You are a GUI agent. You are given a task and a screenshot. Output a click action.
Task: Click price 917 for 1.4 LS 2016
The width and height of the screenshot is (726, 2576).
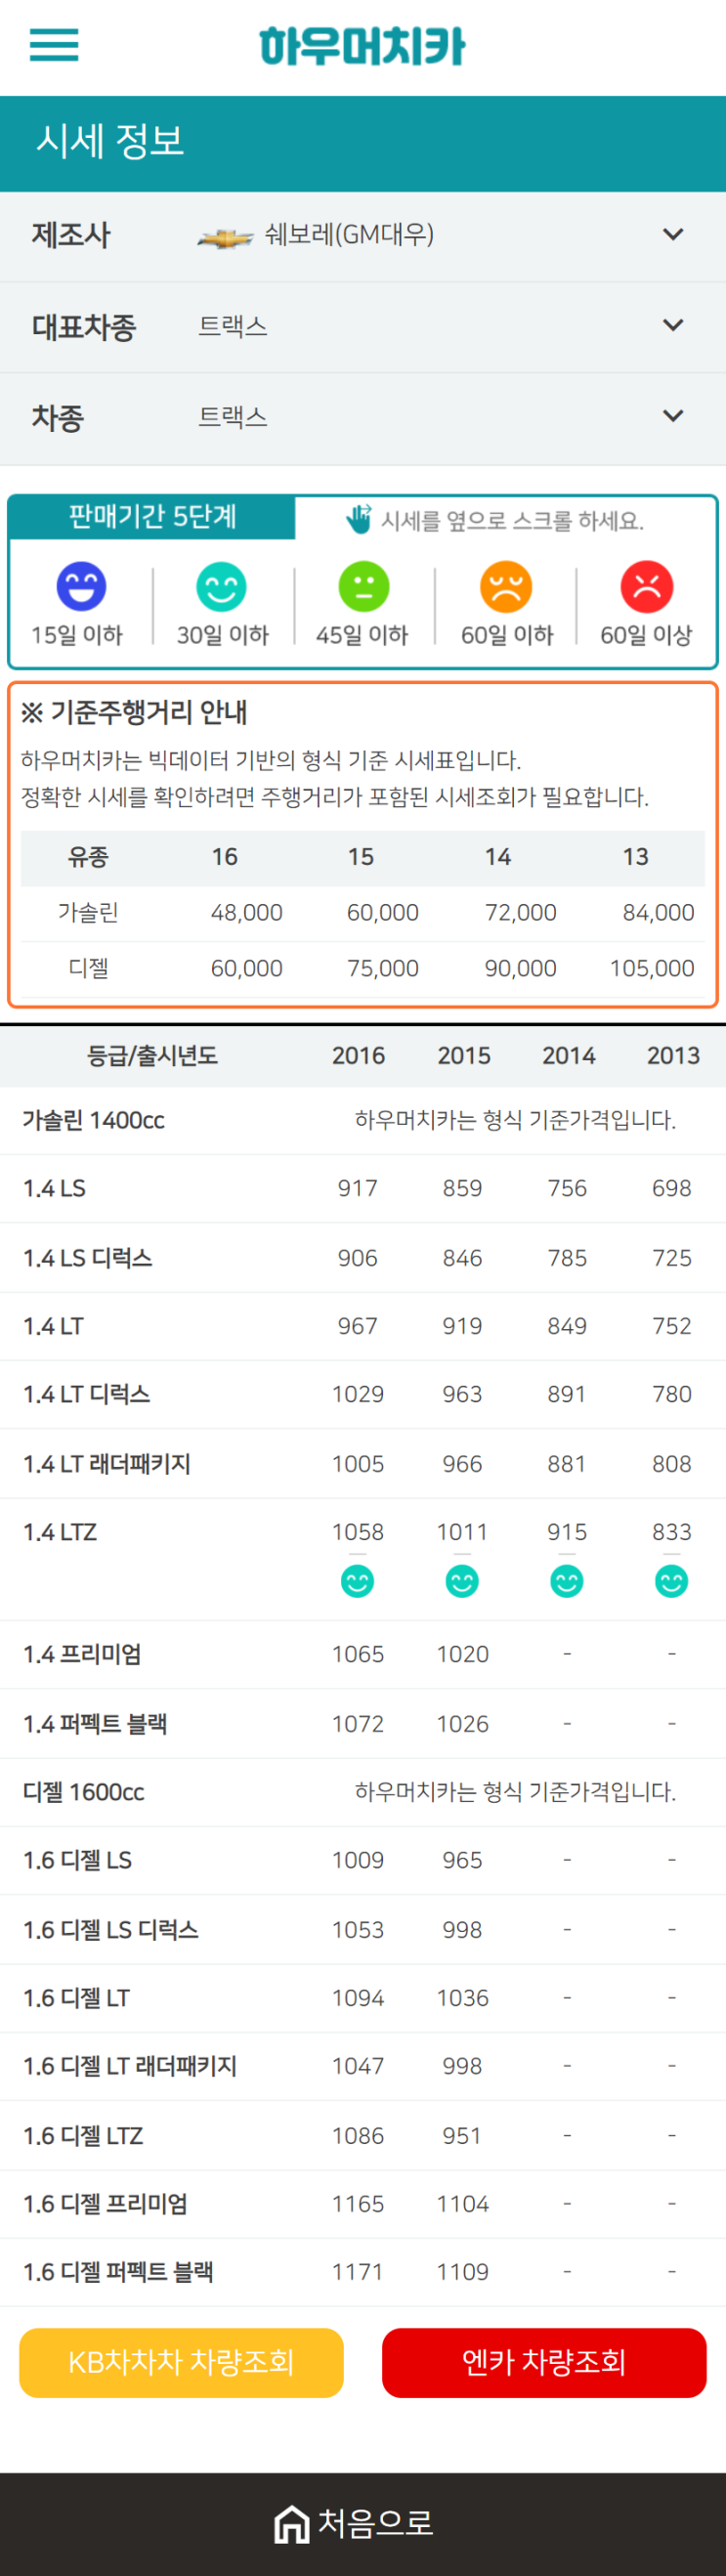pyautogui.click(x=357, y=1188)
